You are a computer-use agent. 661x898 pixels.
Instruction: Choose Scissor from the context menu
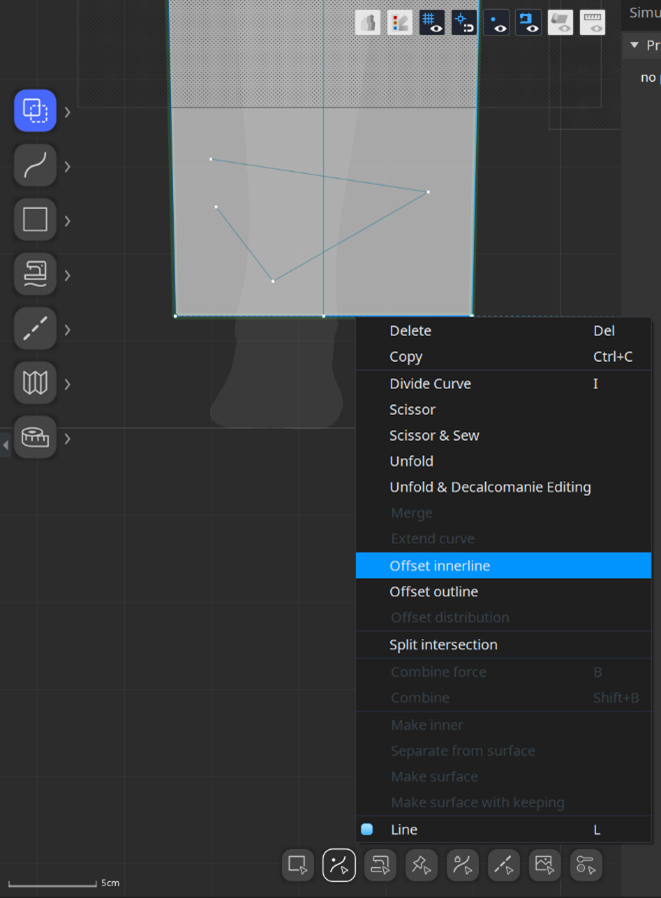click(x=503, y=409)
